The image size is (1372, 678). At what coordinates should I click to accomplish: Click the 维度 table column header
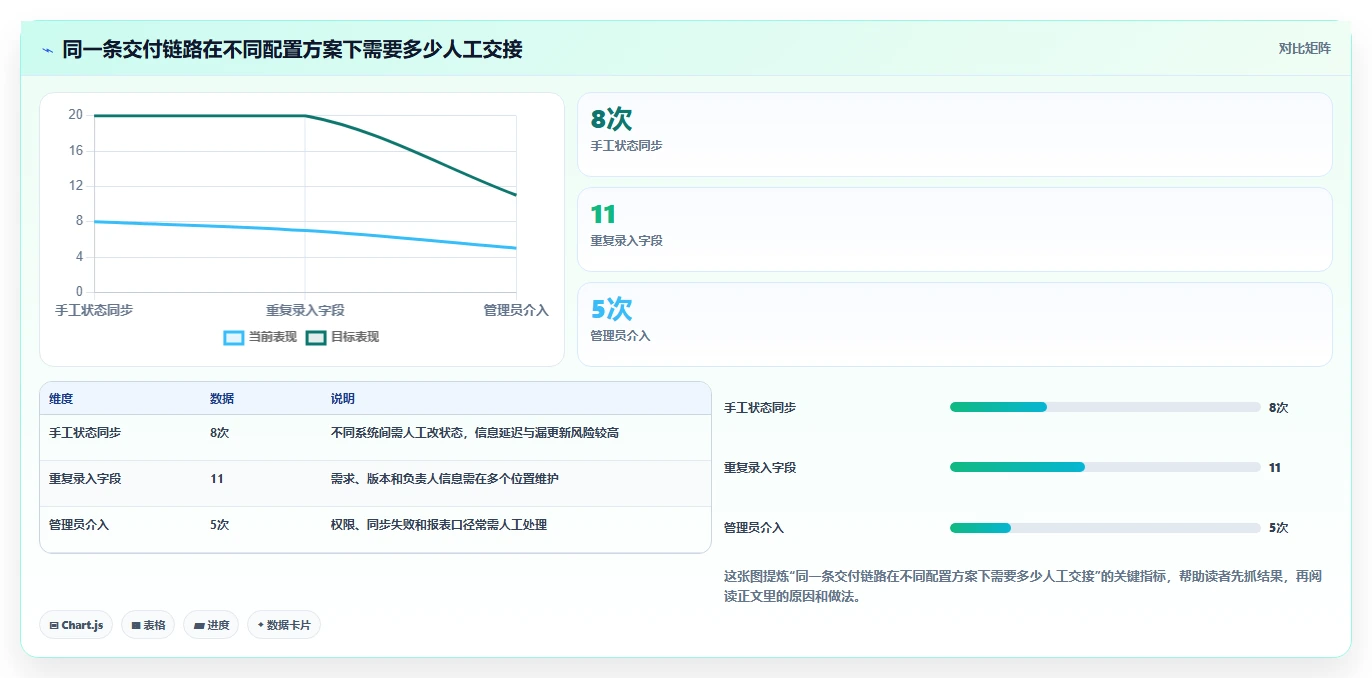click(x=61, y=399)
